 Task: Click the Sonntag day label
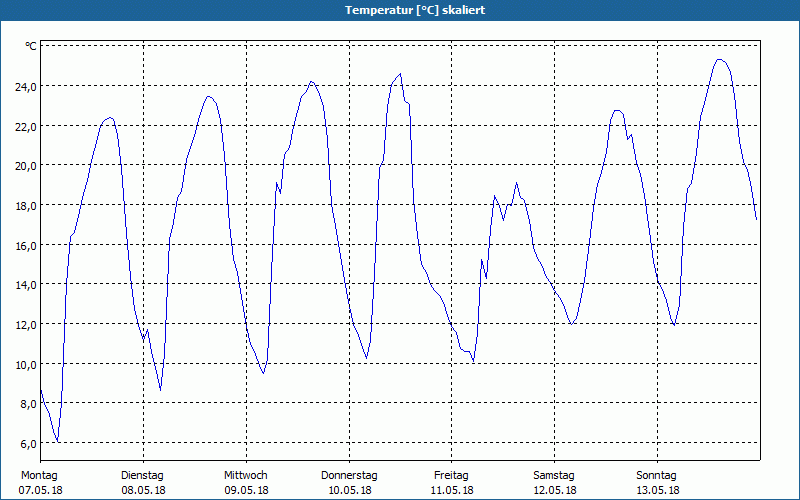[657, 476]
